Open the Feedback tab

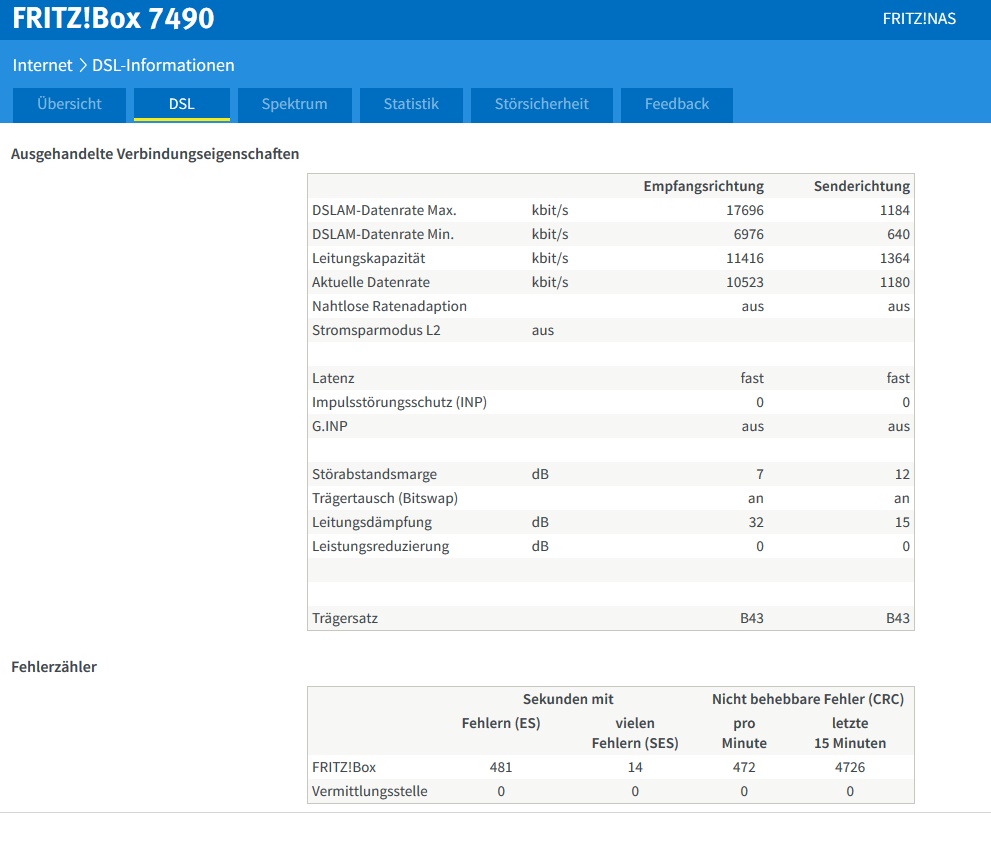coord(677,104)
